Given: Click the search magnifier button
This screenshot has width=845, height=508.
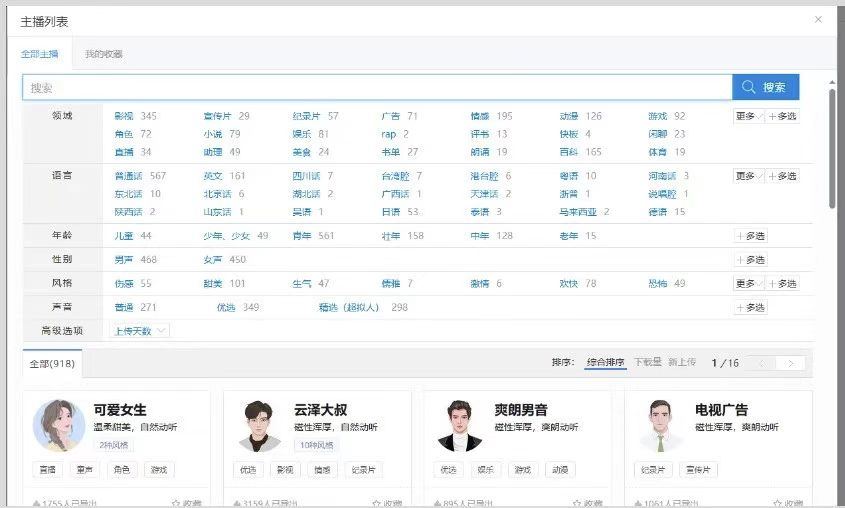Looking at the screenshot, I should tap(765, 87).
